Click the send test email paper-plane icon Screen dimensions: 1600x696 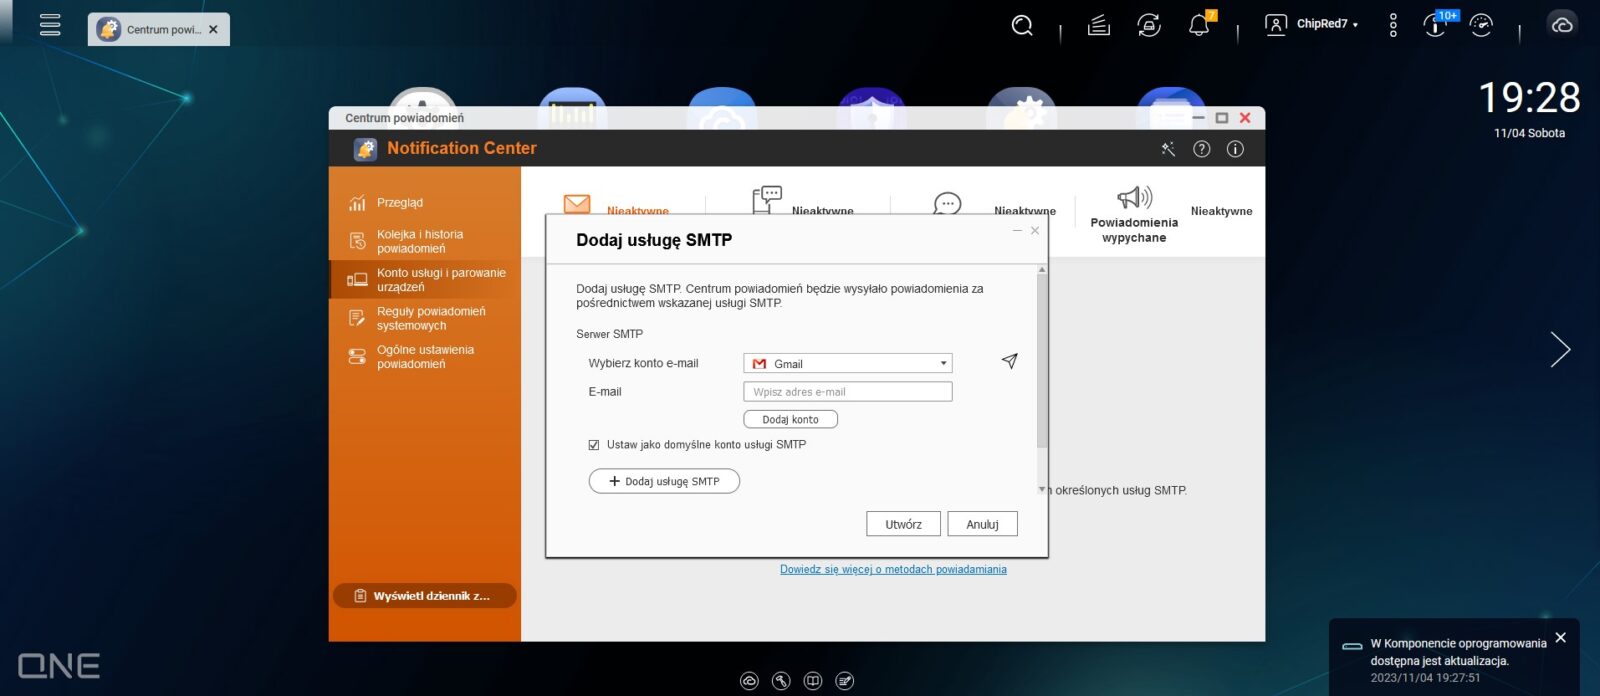(x=1010, y=361)
